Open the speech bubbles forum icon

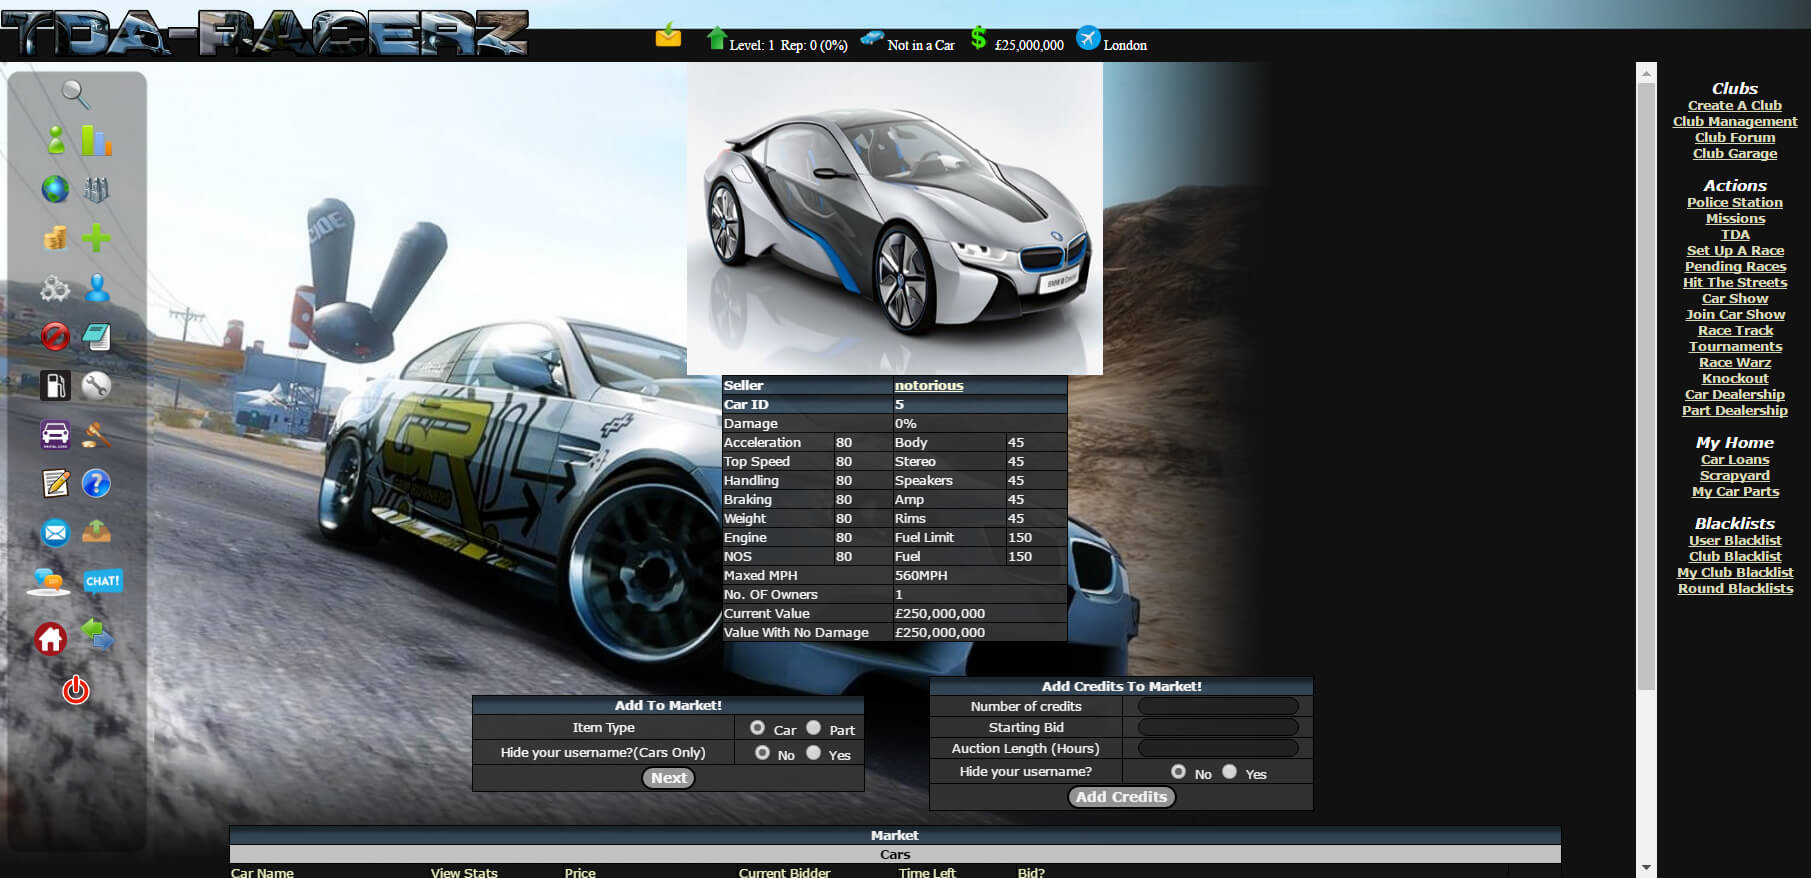(x=49, y=582)
